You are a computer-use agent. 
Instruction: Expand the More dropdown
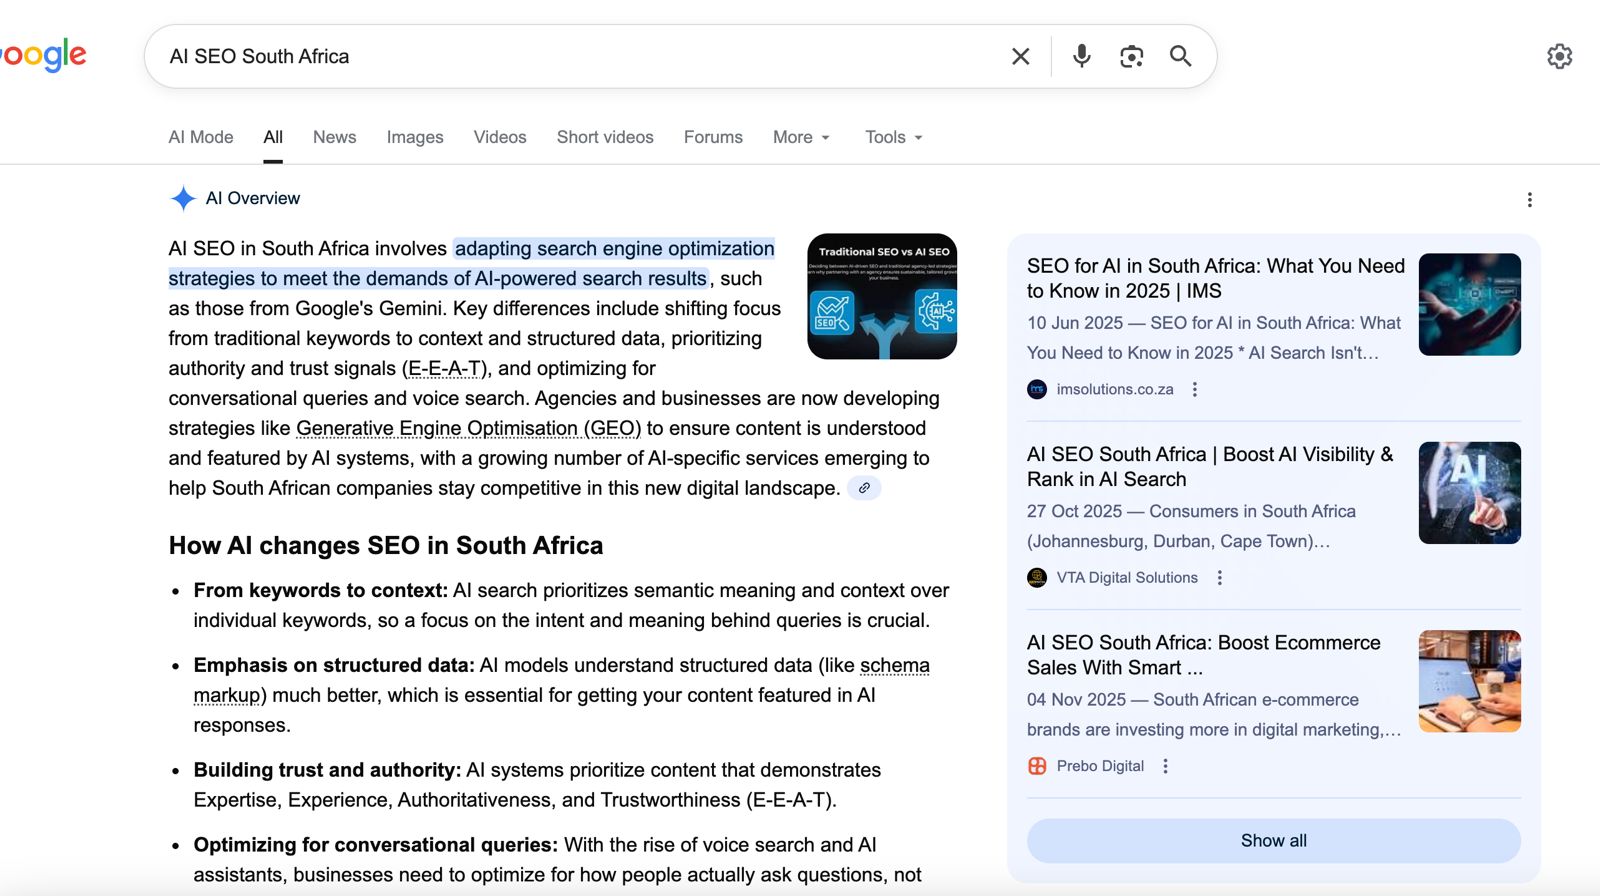coord(802,137)
